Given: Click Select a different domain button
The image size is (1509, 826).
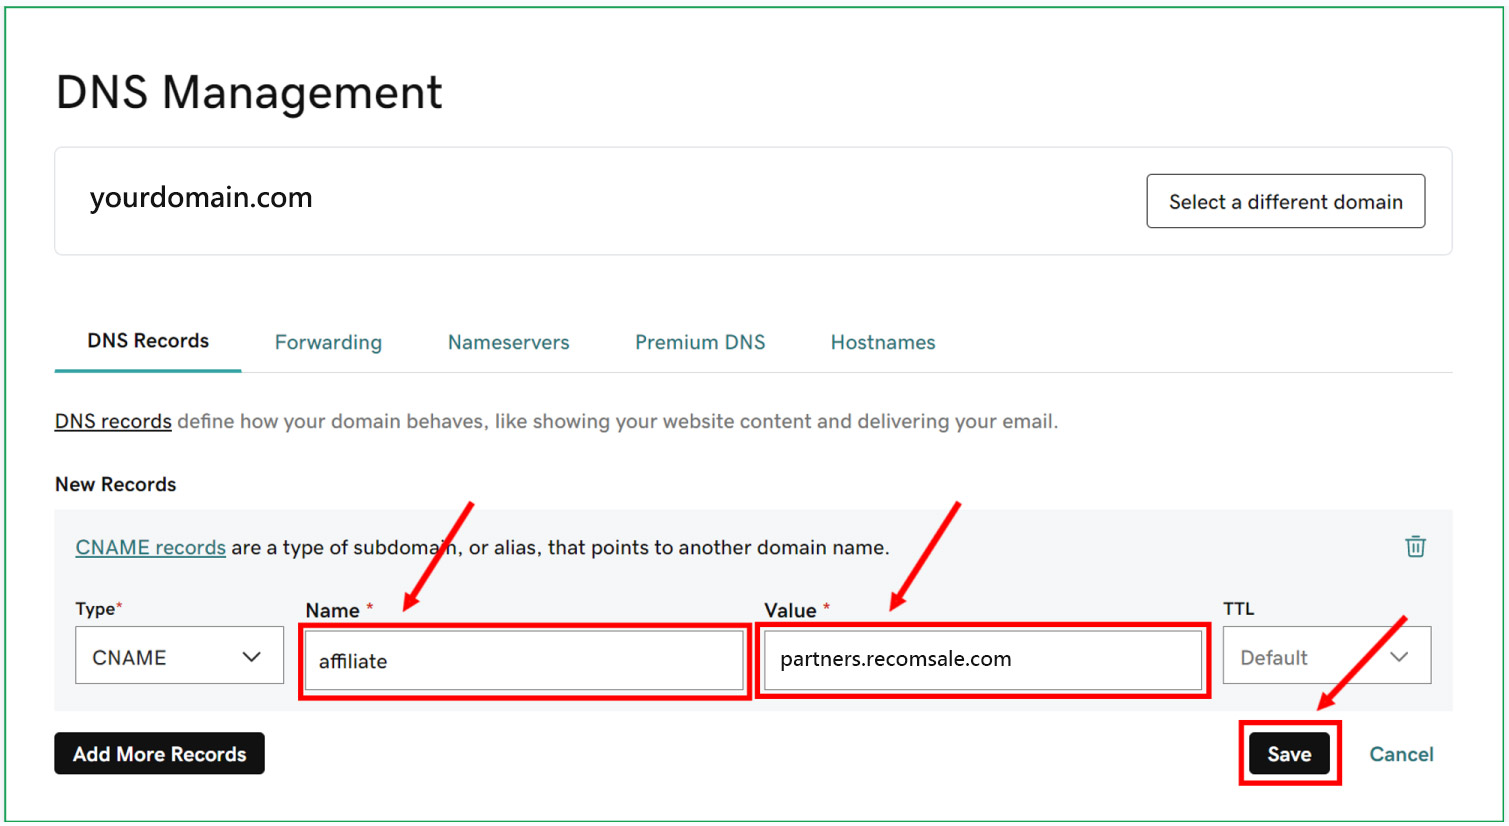Looking at the screenshot, I should point(1285,202).
